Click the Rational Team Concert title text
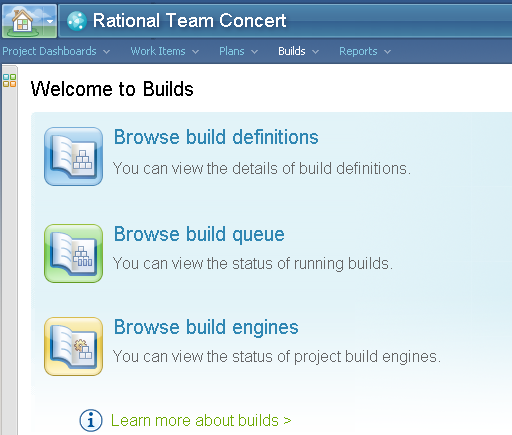 [189, 21]
